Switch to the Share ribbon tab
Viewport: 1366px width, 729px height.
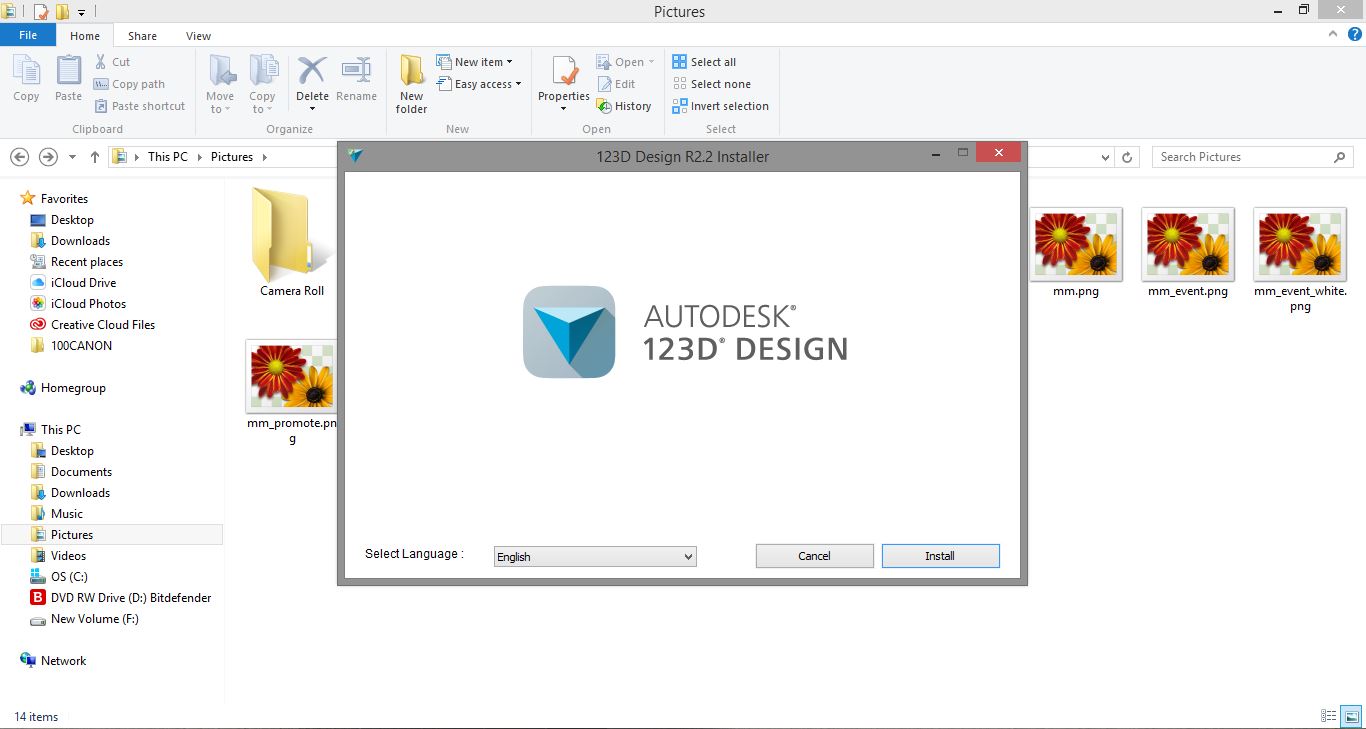pos(142,36)
